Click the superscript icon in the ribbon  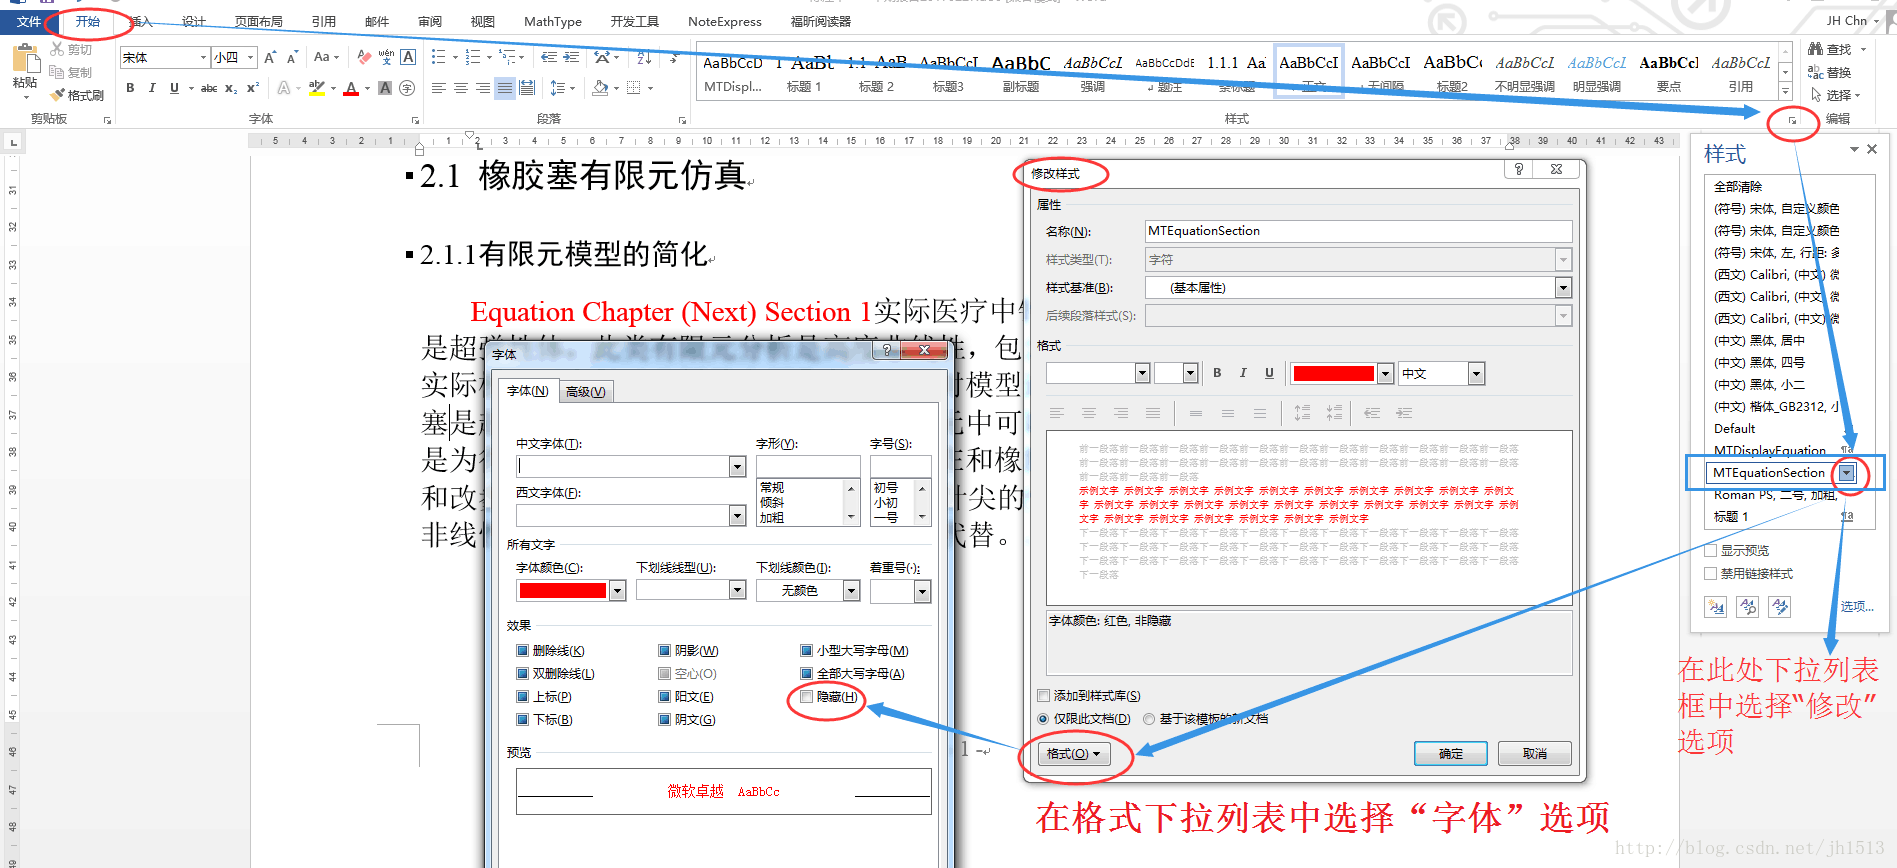(x=253, y=88)
